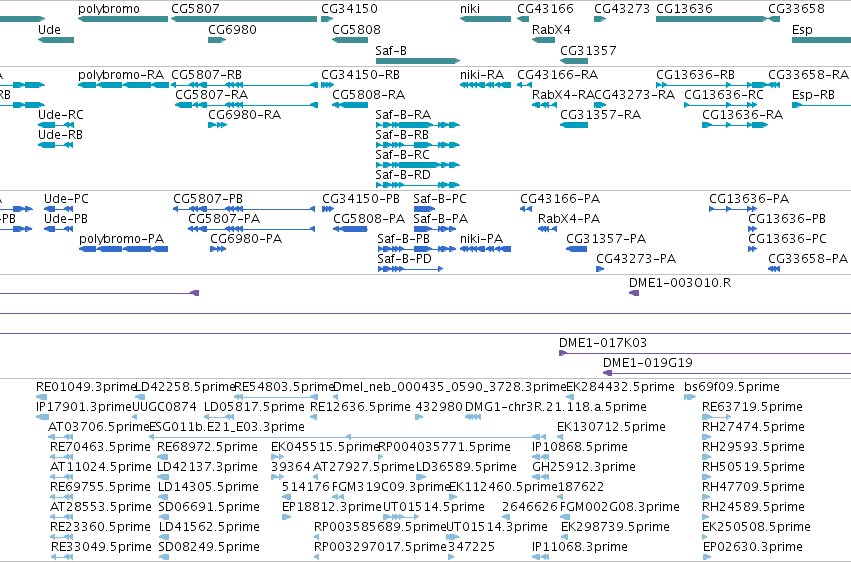Click the 'CG13636-PC' protein label

(788, 239)
